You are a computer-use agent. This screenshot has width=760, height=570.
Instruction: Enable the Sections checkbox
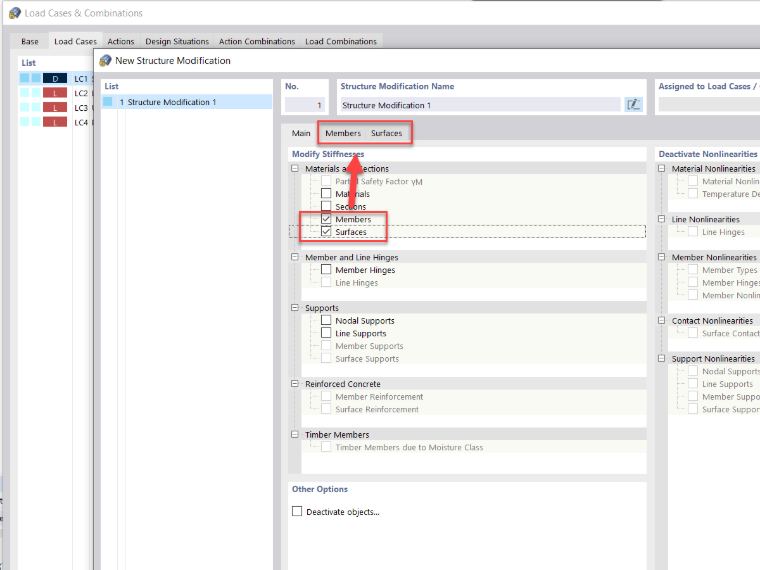pos(326,206)
